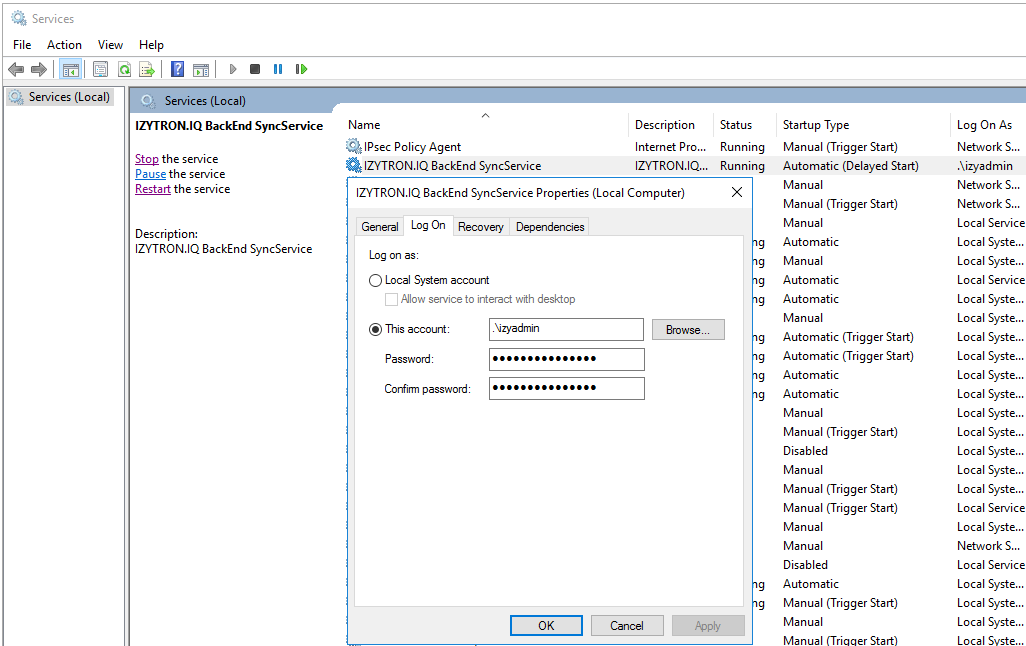Toggle the Show/Hide Console Tree icon
The height and width of the screenshot is (646, 1026).
point(70,69)
